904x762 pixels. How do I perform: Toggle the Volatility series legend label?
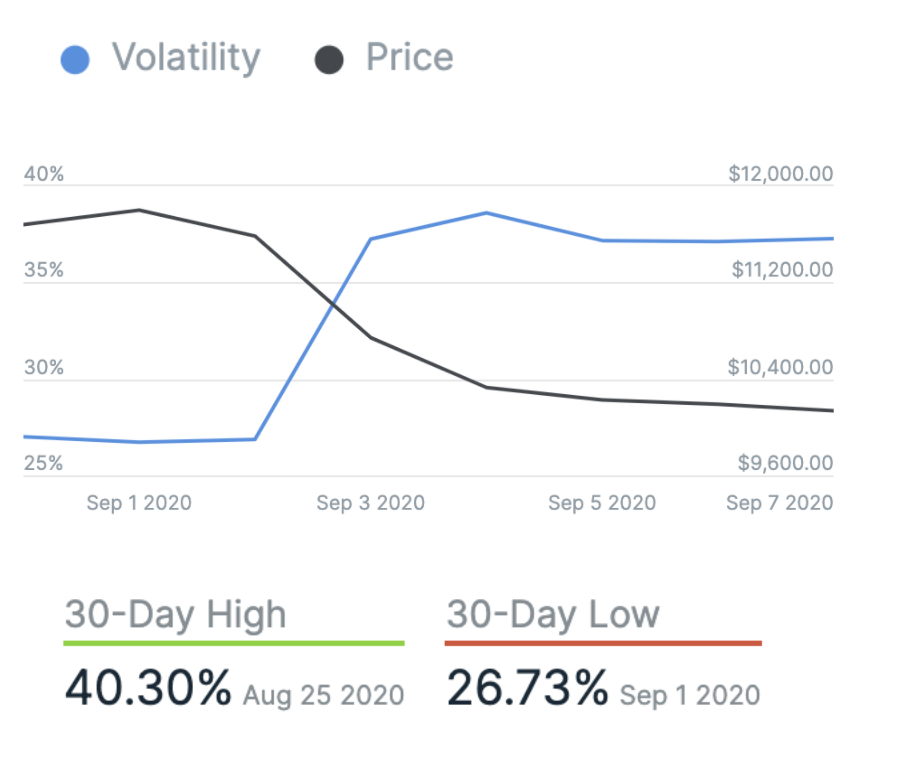(186, 57)
